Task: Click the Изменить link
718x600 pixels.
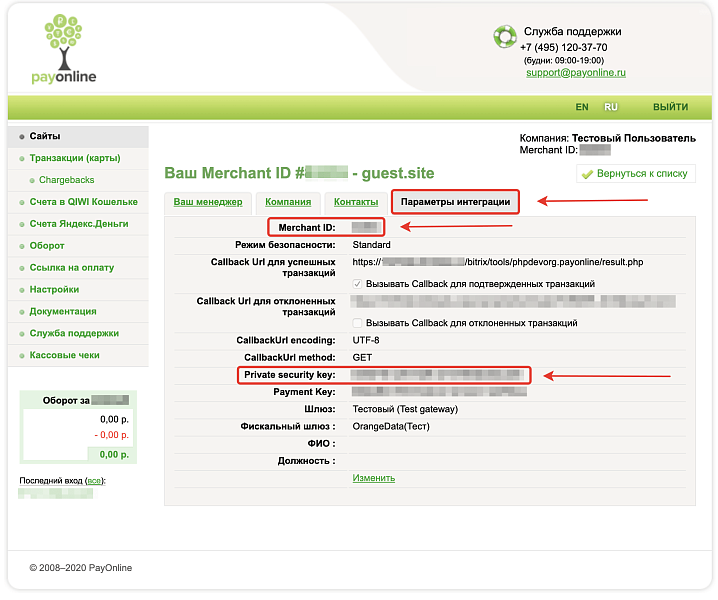Action: tap(374, 478)
